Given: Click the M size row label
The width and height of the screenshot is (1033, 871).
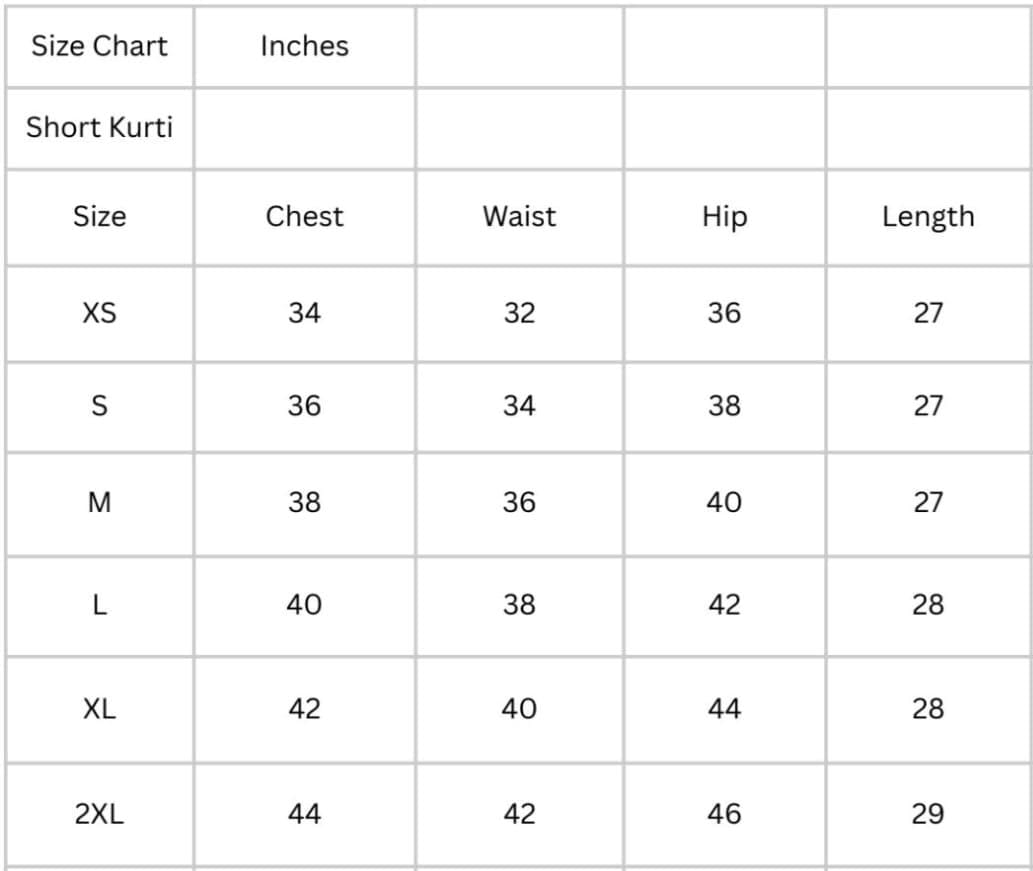Looking at the screenshot, I should (x=99, y=502).
